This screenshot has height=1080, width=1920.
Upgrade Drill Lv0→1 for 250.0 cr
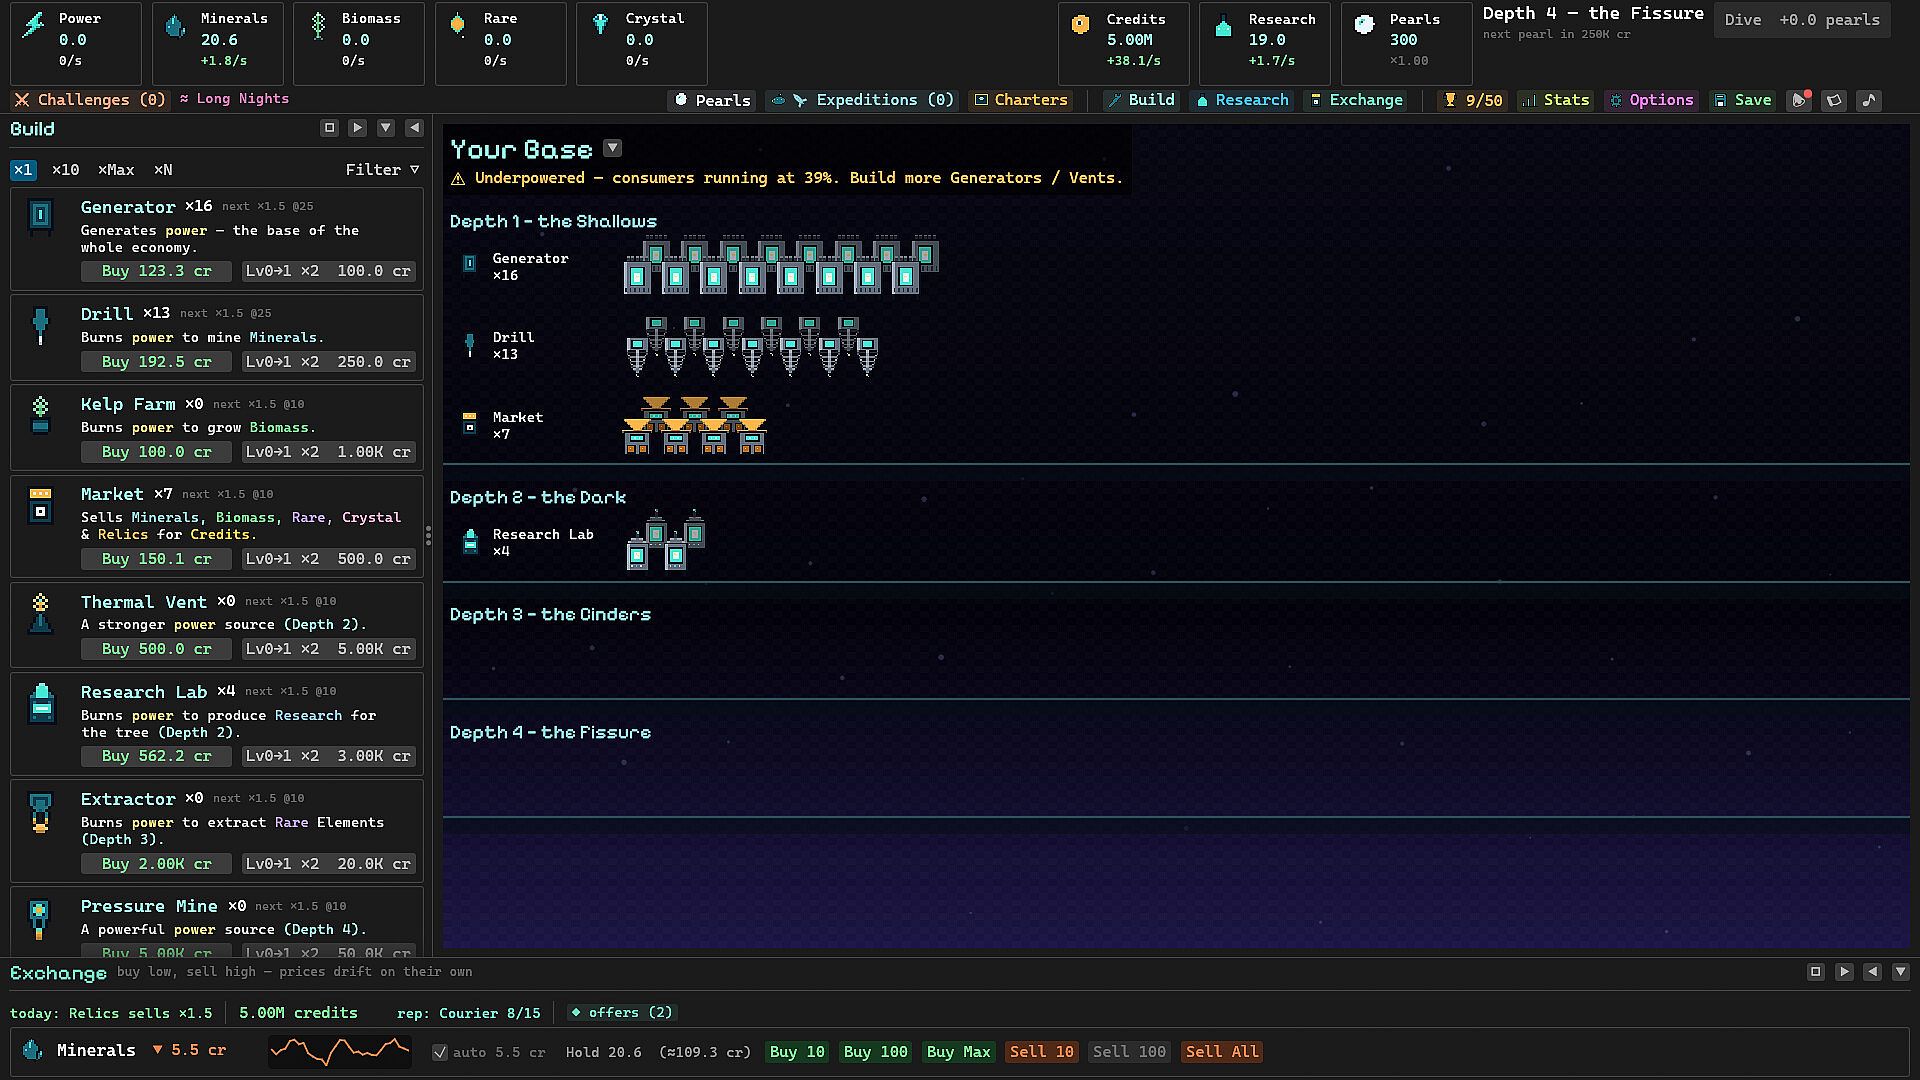328,362
